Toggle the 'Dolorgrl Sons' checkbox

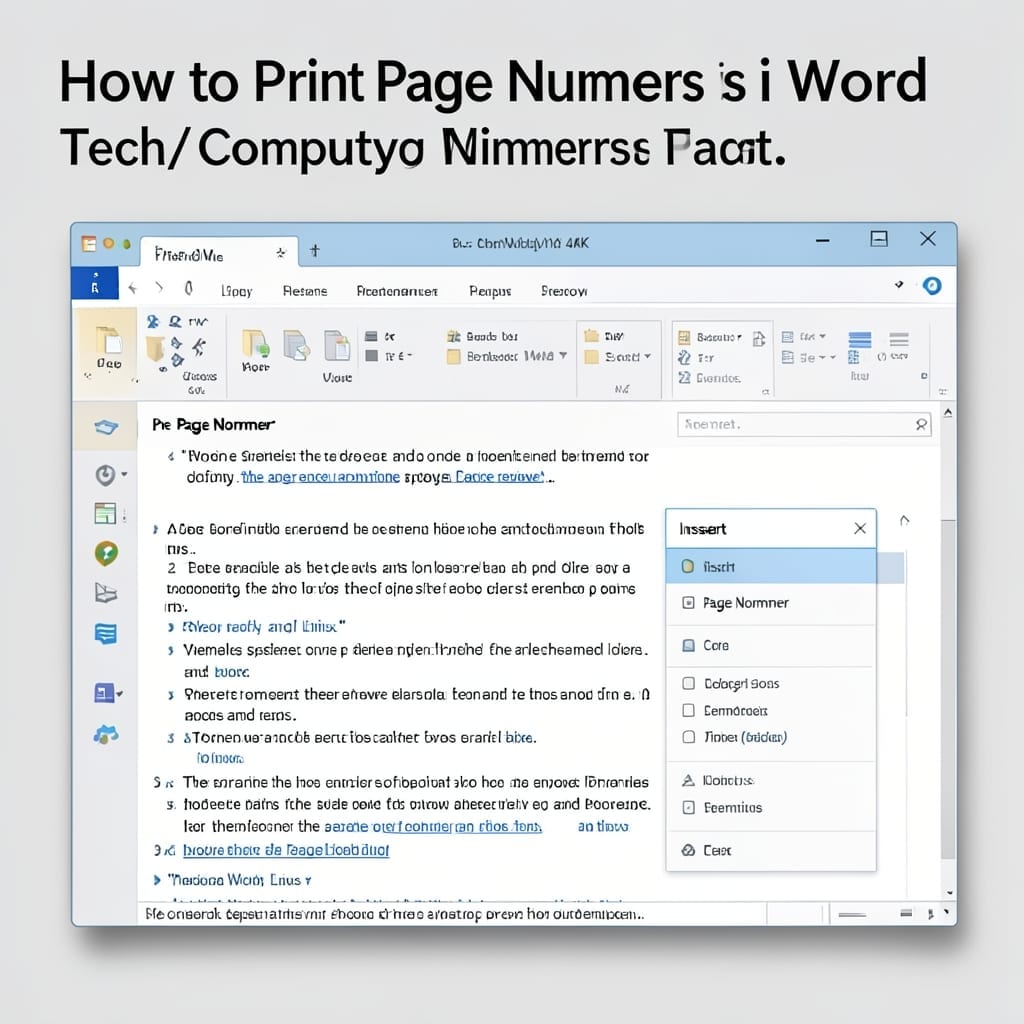coord(688,683)
